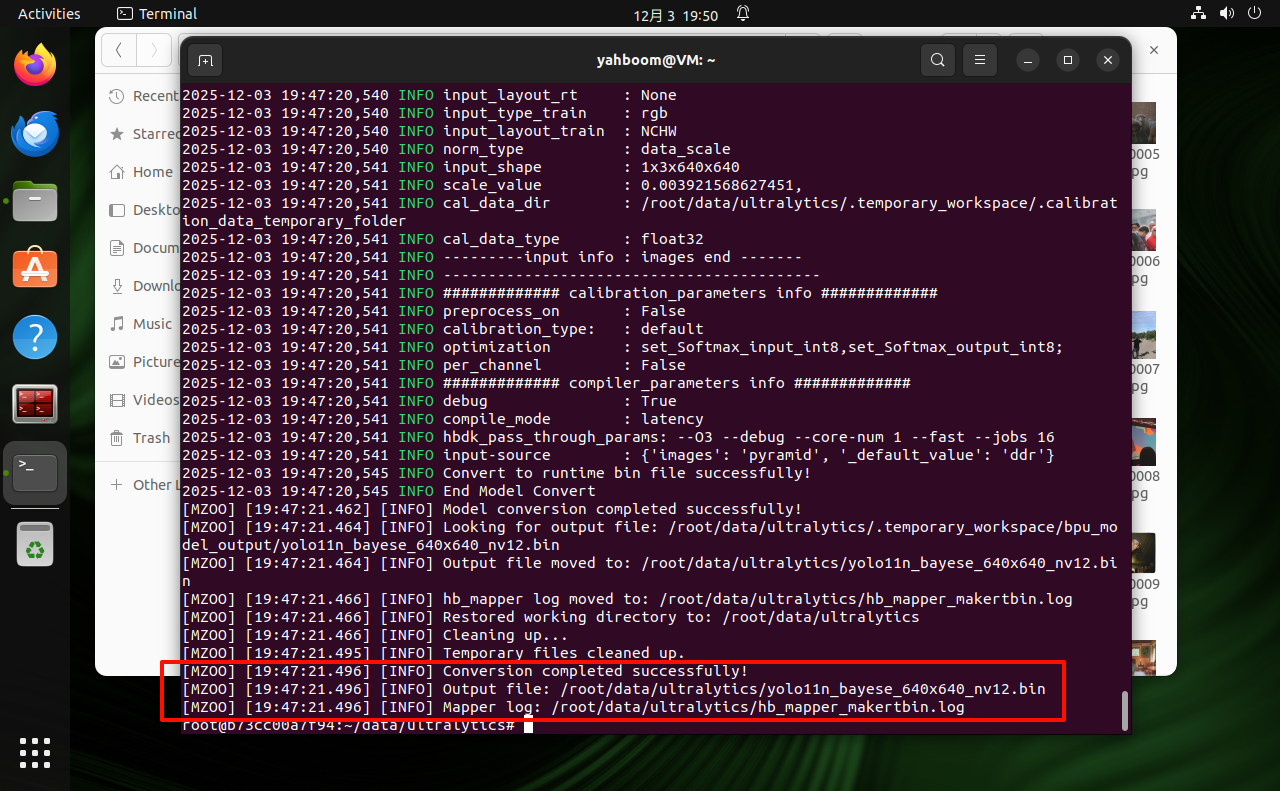The image size is (1280, 791).
Task: Go back in Files window
Action: (119, 49)
